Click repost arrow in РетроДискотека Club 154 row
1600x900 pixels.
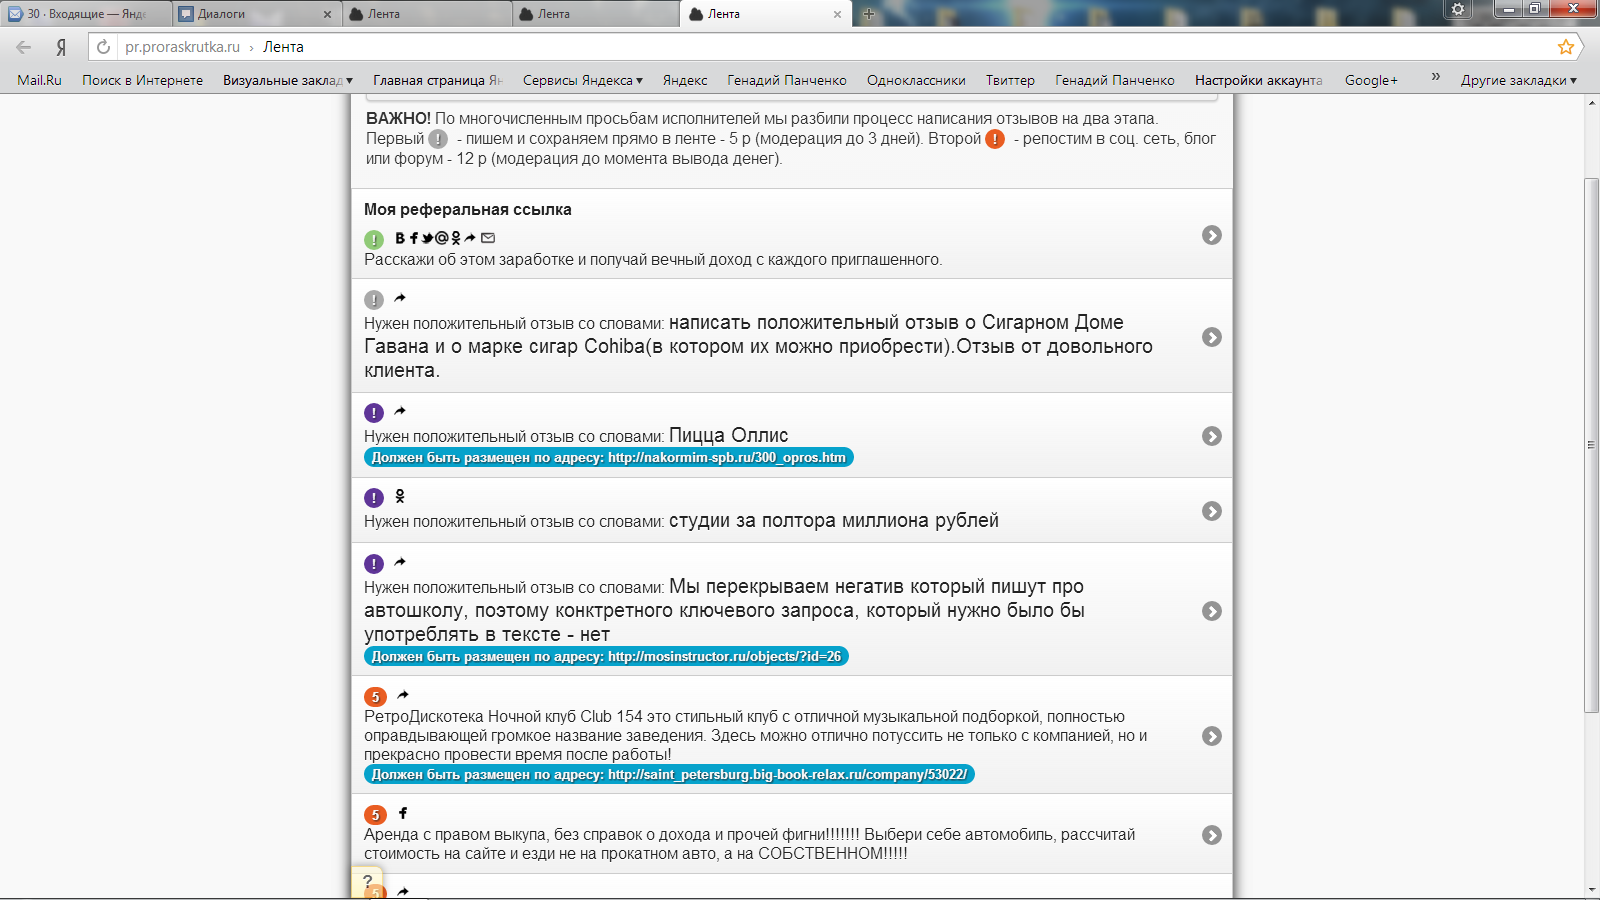click(x=403, y=695)
